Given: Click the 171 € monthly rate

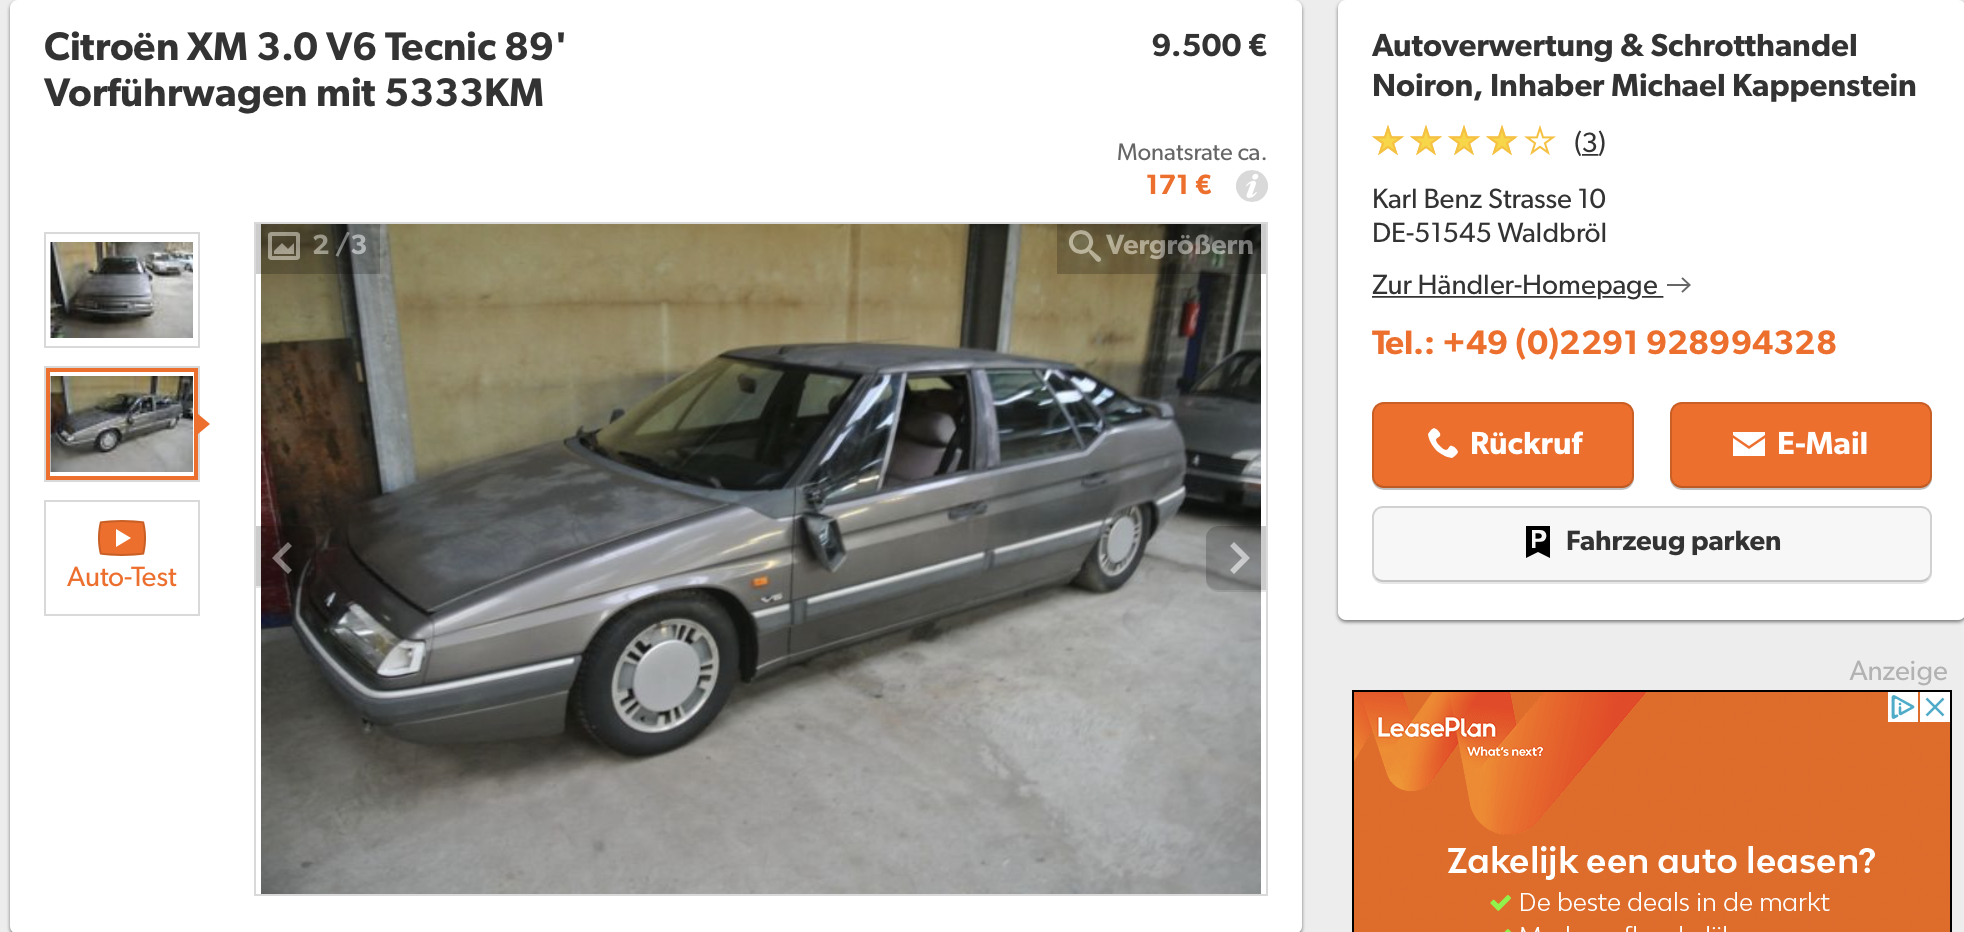Looking at the screenshot, I should tap(1178, 185).
